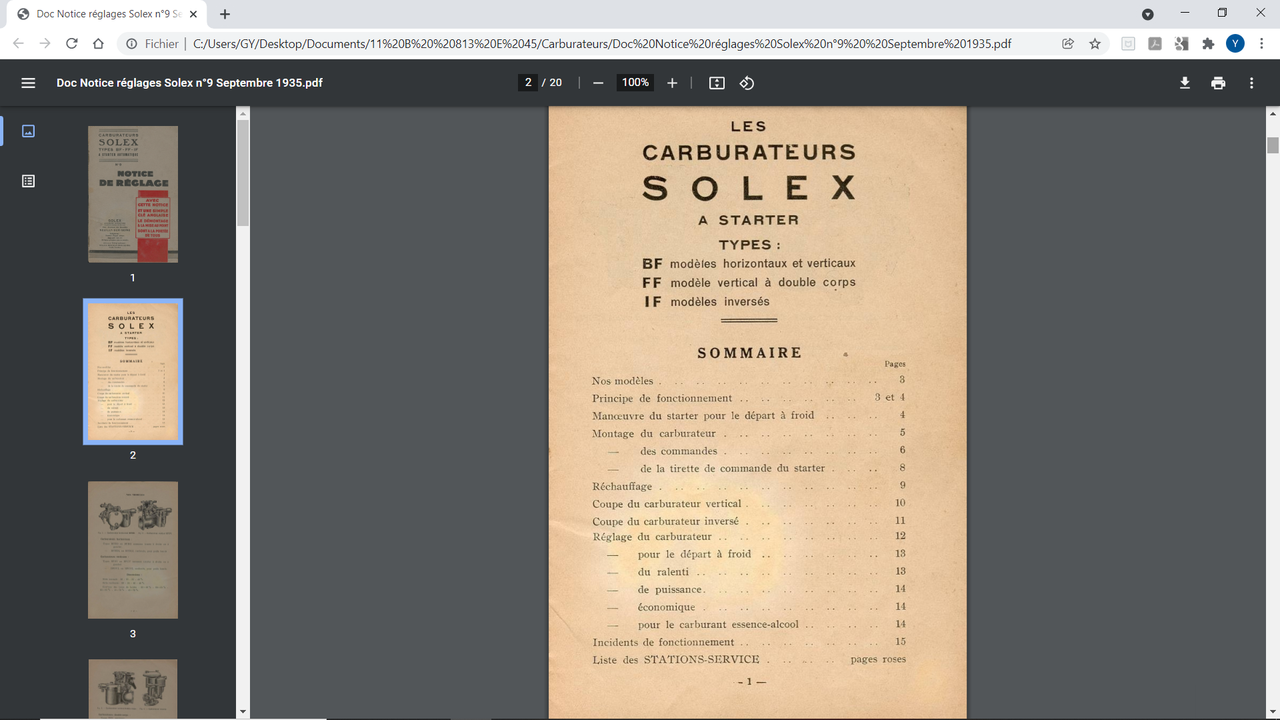Close the Doc Notice réglages Solex tab

coord(195,14)
